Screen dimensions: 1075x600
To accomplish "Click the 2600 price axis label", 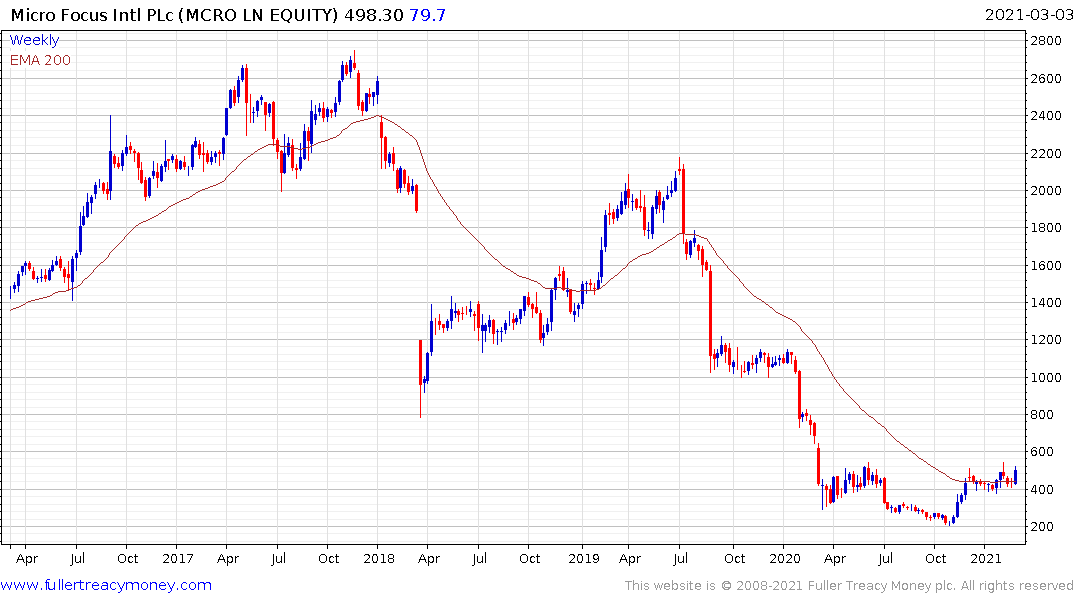I will coord(1046,78).
